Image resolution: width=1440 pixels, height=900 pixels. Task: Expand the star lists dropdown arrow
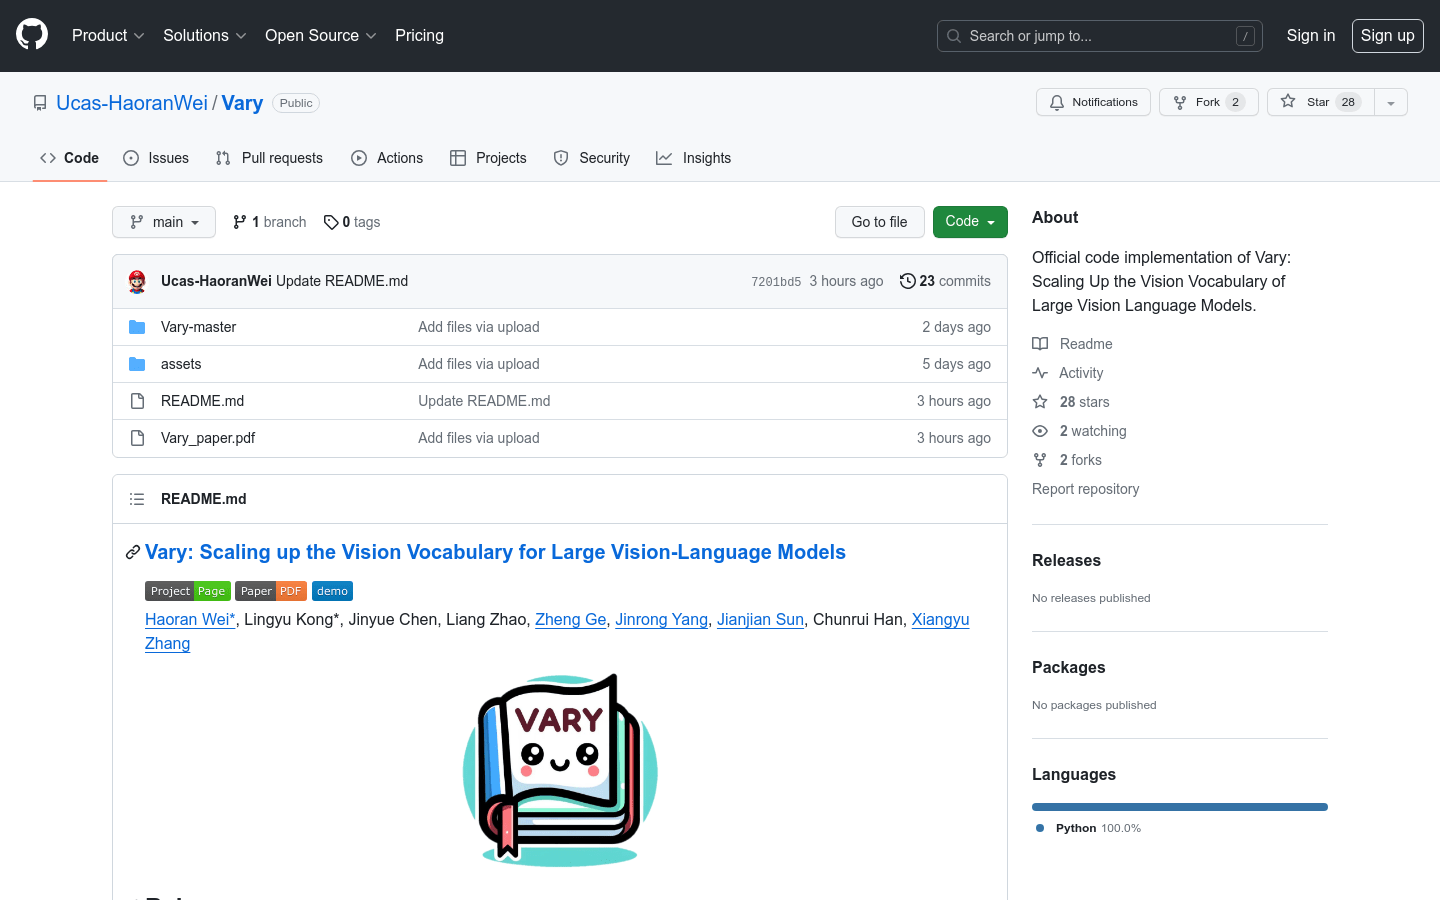coord(1391,102)
